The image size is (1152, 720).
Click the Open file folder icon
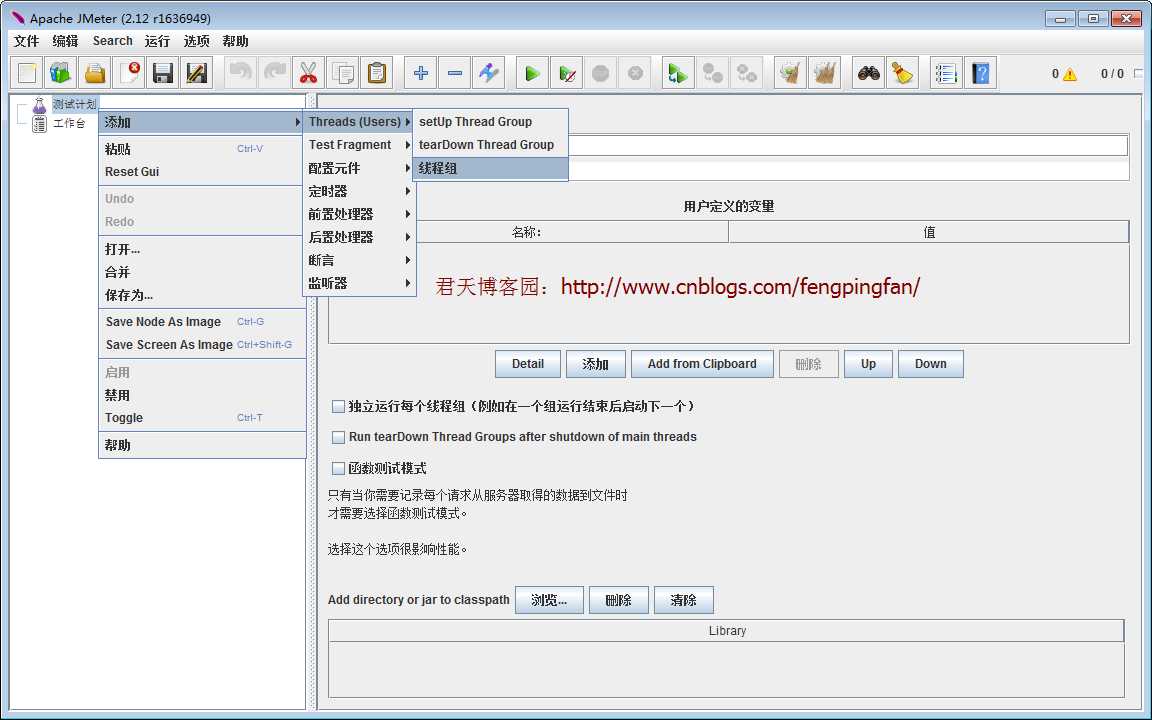pos(95,73)
